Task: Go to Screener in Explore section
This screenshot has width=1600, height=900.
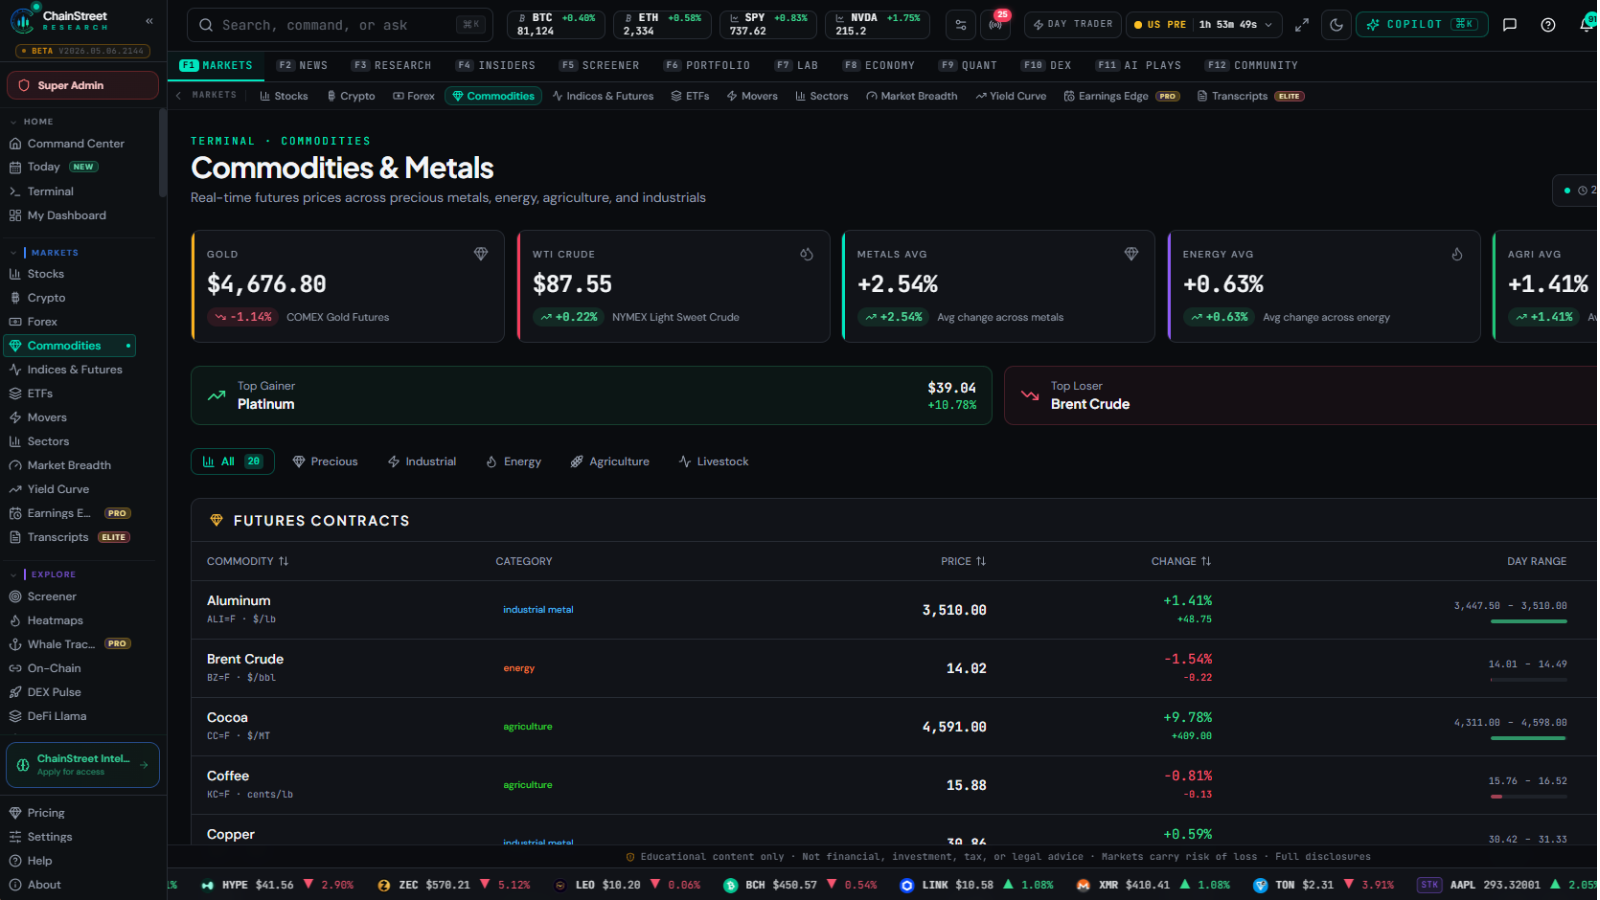Action: [x=52, y=596]
